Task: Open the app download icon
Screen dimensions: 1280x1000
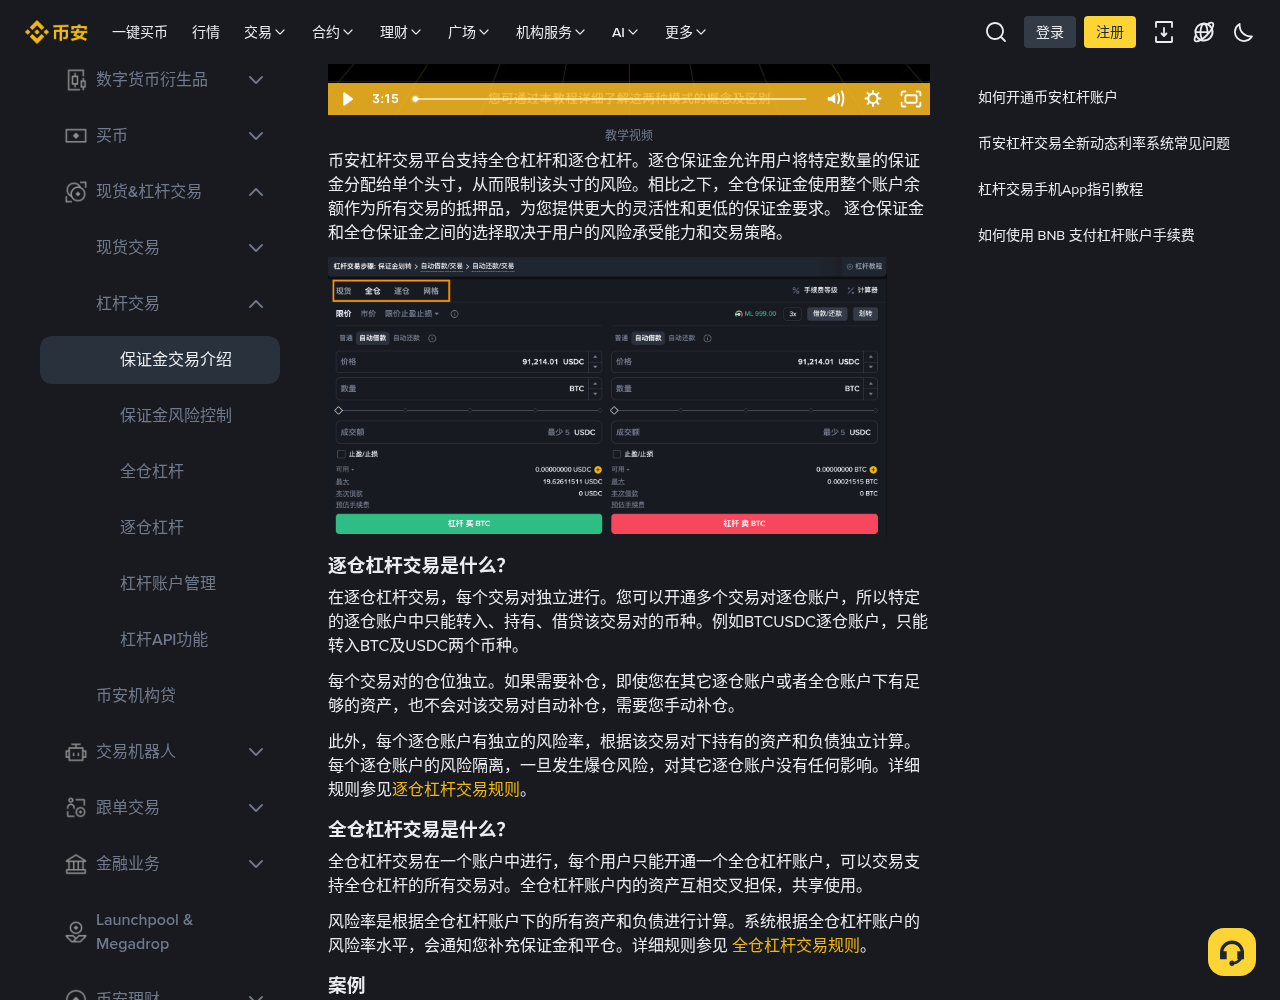Action: click(1164, 32)
